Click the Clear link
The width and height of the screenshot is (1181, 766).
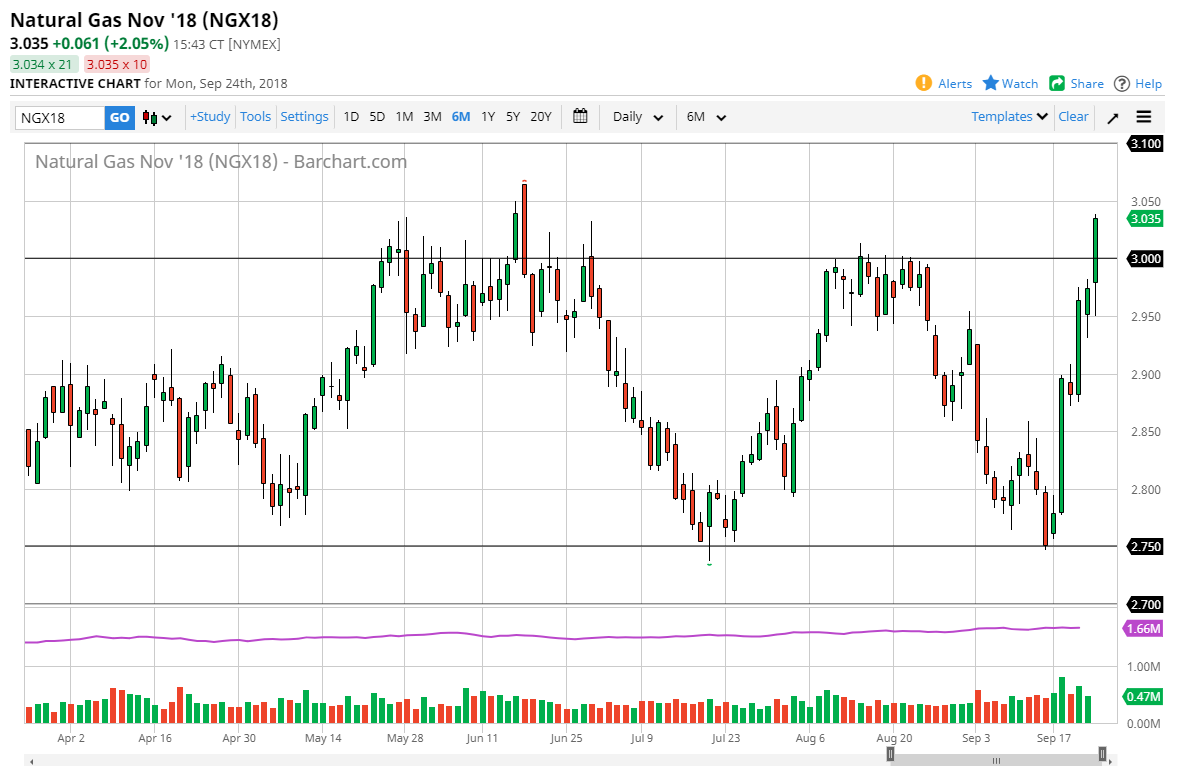click(1073, 116)
